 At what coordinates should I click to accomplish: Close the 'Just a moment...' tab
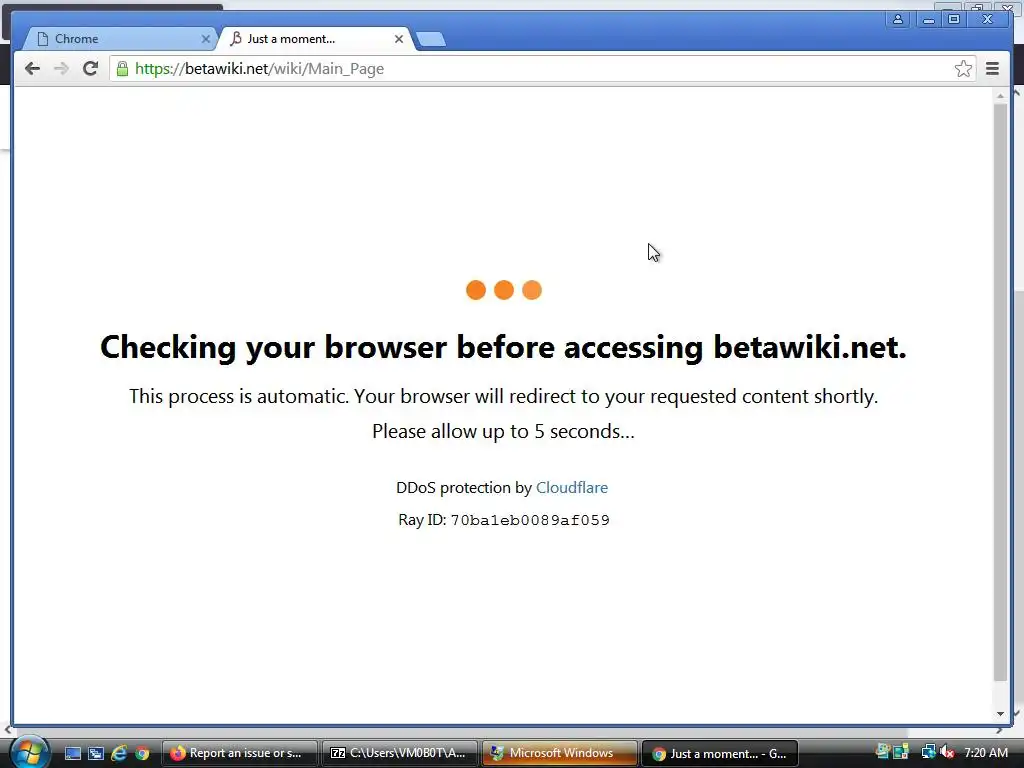coord(398,39)
